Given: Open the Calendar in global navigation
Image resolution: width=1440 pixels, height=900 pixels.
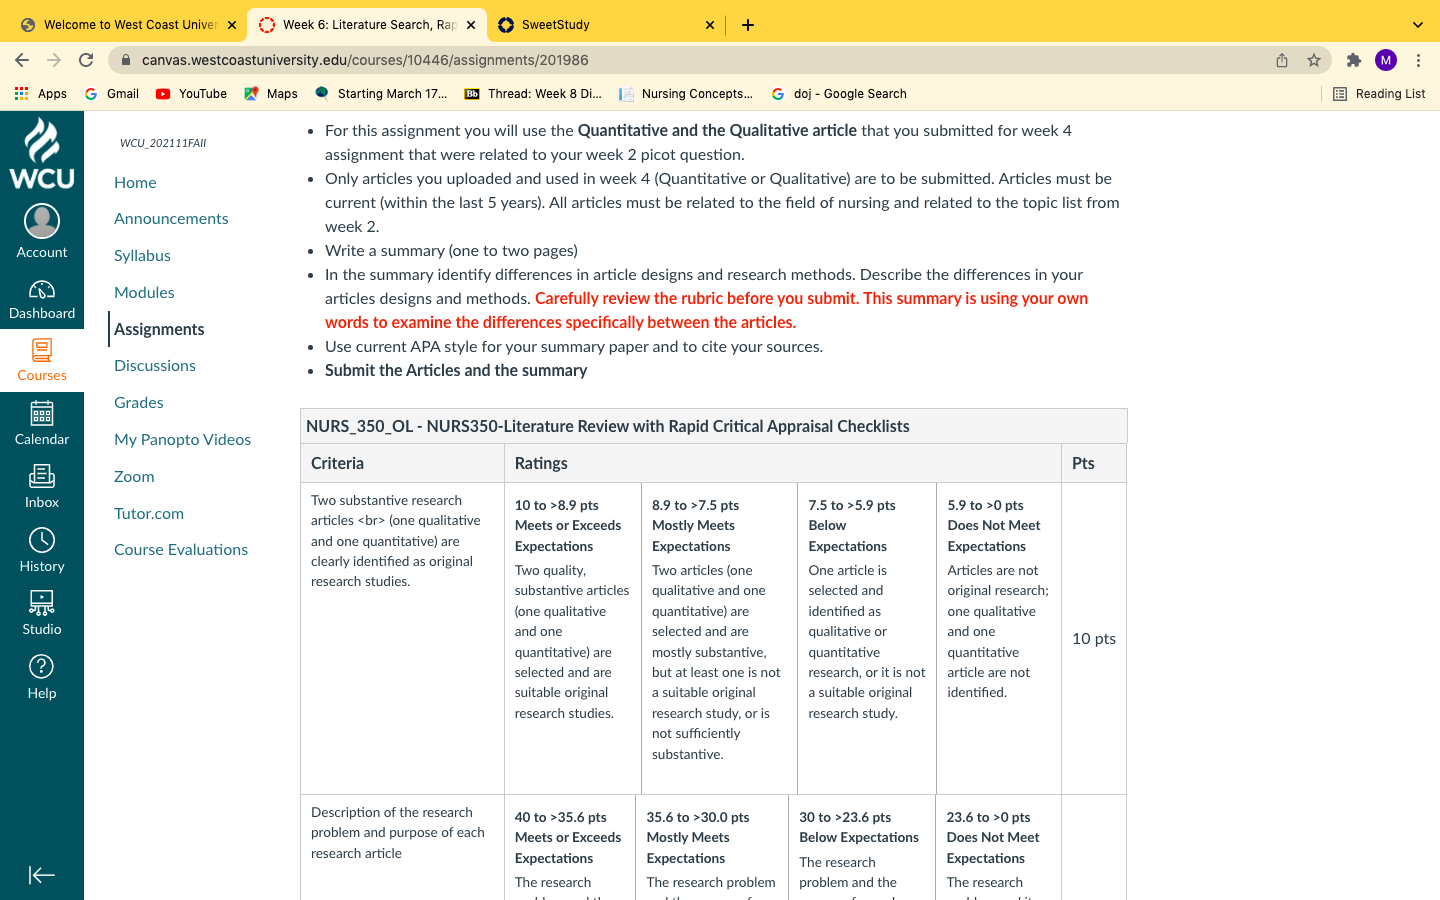Looking at the screenshot, I should coord(42,413).
